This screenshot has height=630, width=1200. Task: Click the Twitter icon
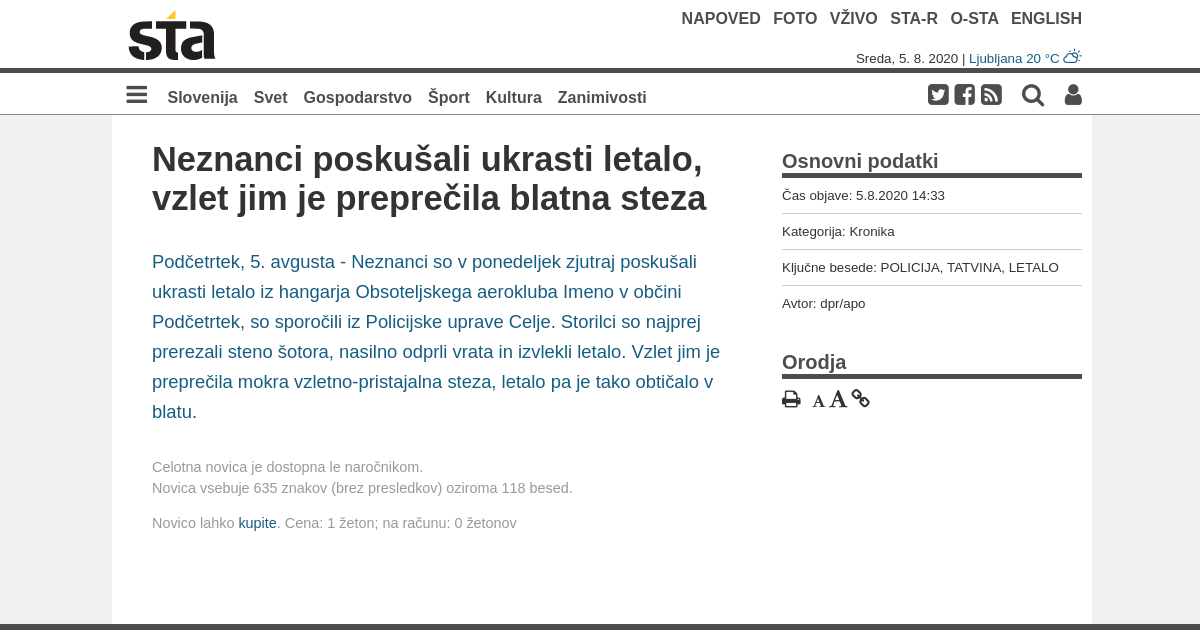coord(938,95)
